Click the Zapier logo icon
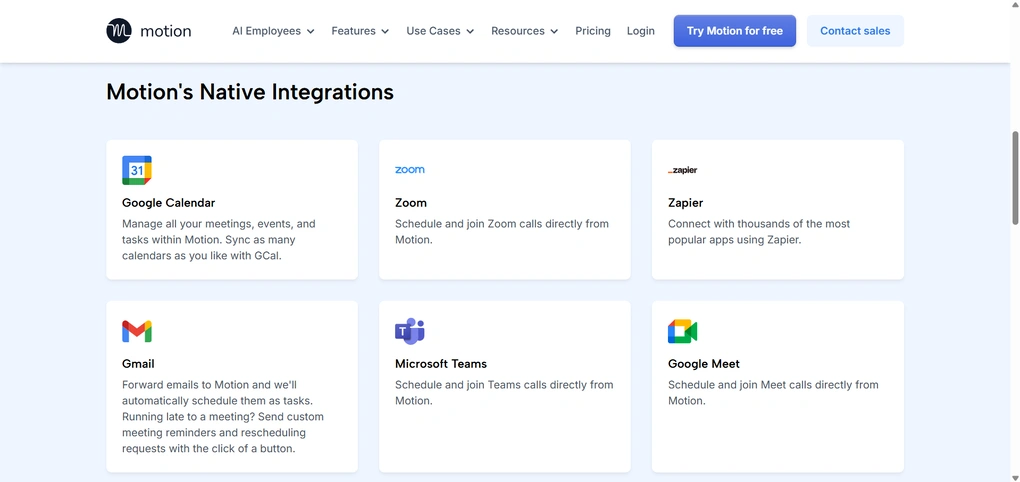The image size is (1020, 482). pyautogui.click(x=682, y=170)
